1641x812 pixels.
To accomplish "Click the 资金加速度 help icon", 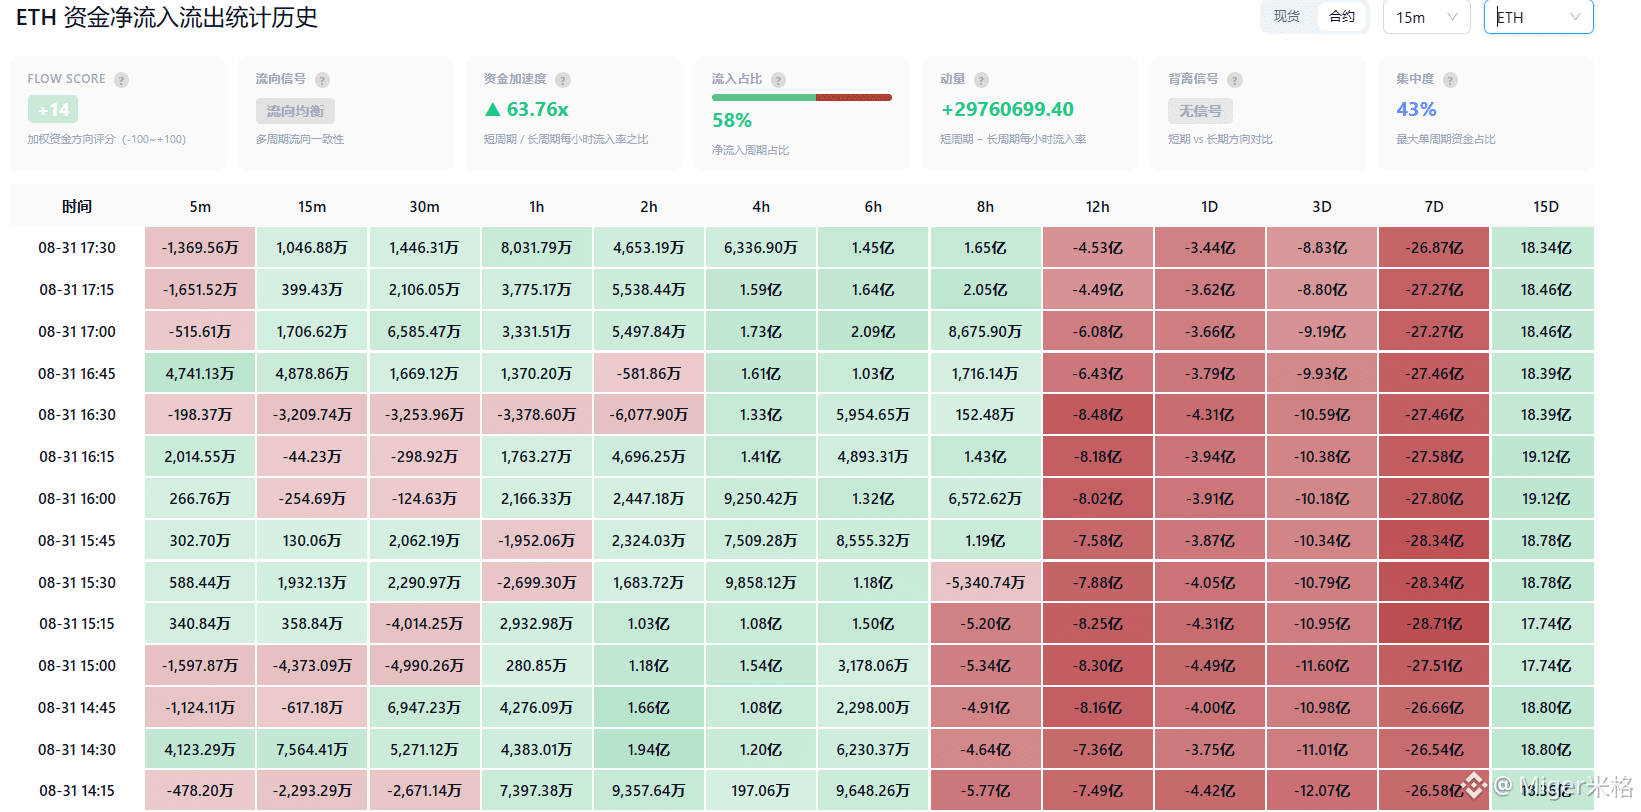I will [563, 80].
